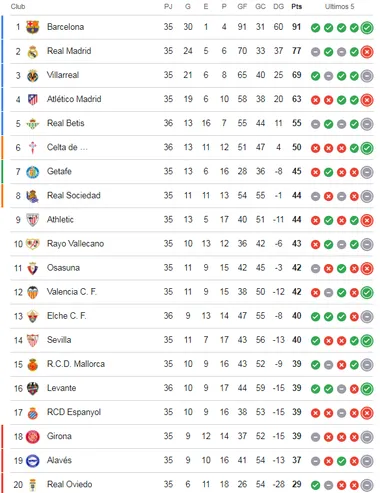380x493 pixels.
Task: Click the Real Madrid crest icon
Action: (32, 52)
